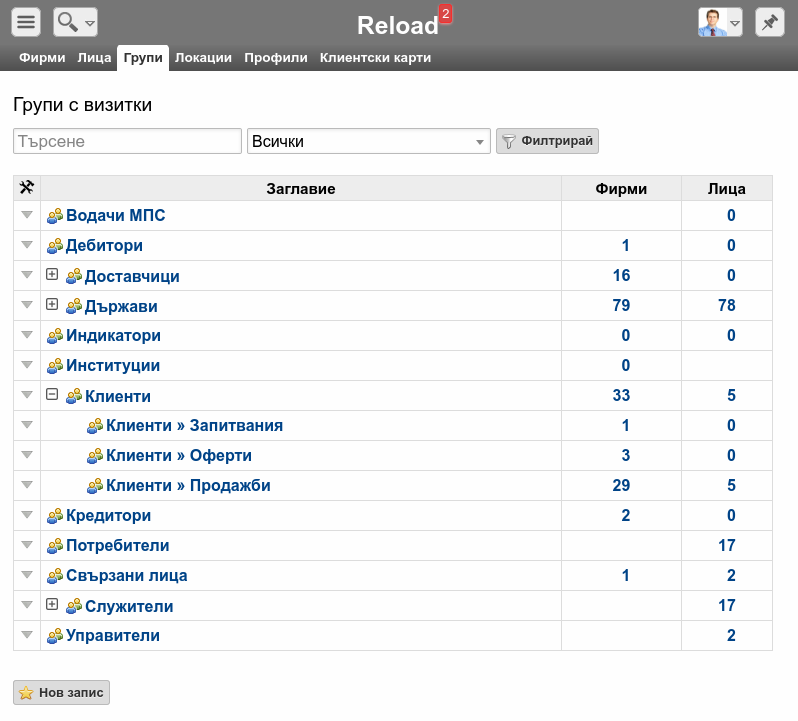The width and height of the screenshot is (798, 721).
Task: Focus the Търсене search field
Action: point(127,141)
